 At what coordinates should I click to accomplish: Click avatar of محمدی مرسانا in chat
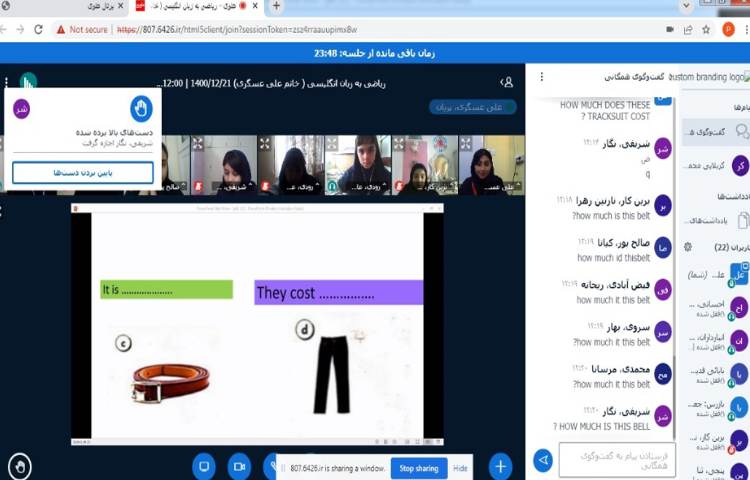coord(663,374)
